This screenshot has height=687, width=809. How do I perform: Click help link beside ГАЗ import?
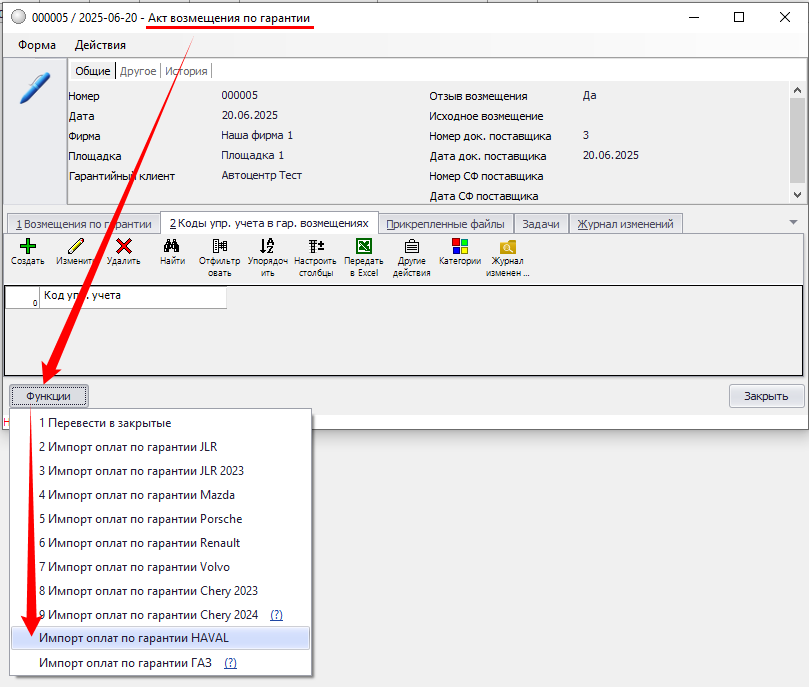point(230,663)
